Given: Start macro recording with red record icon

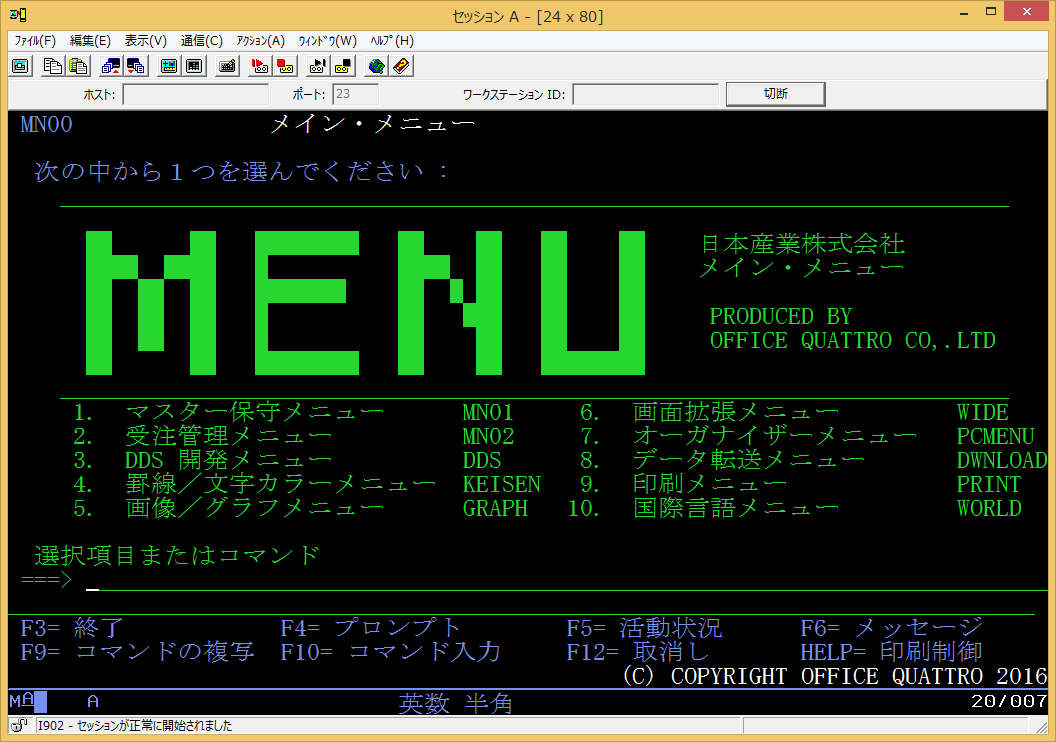Looking at the screenshot, I should [260, 66].
